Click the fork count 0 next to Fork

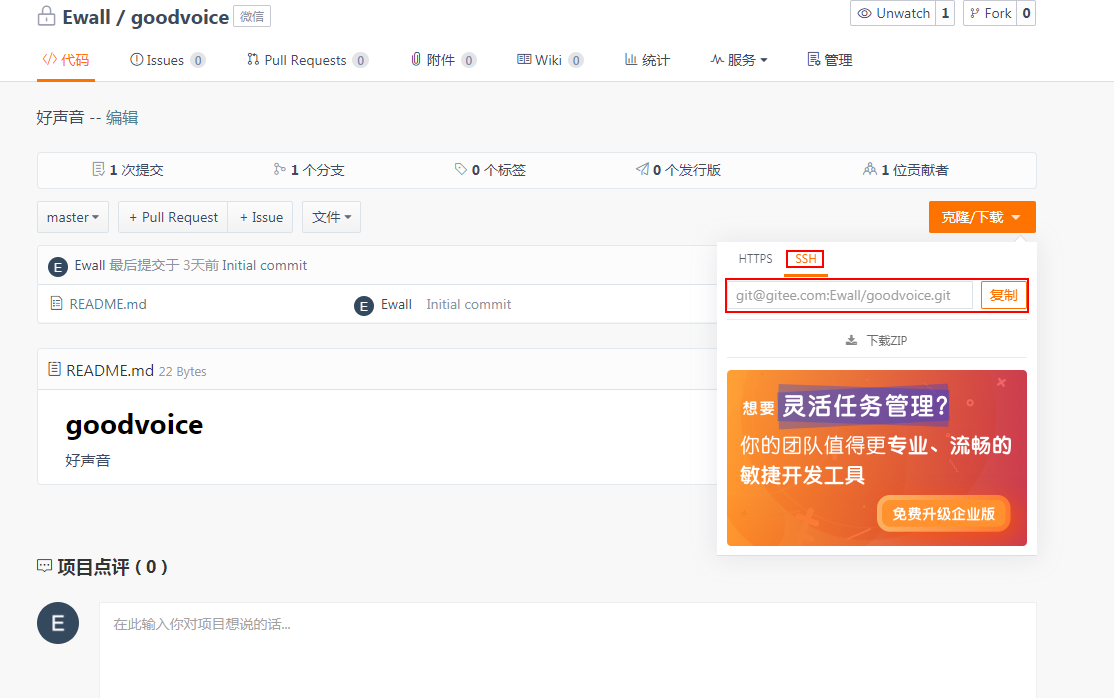coord(1026,14)
